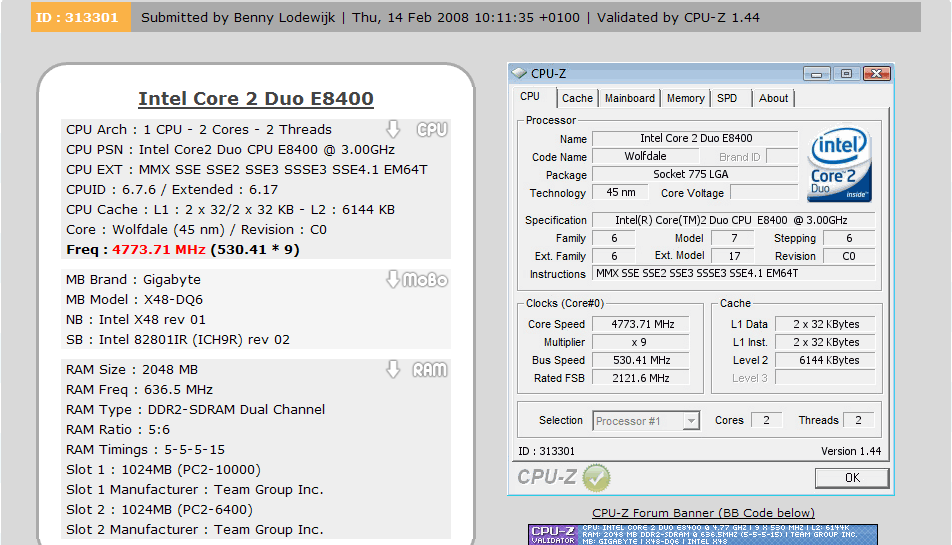Click the Cores count field
The image size is (952, 545).
coord(766,420)
